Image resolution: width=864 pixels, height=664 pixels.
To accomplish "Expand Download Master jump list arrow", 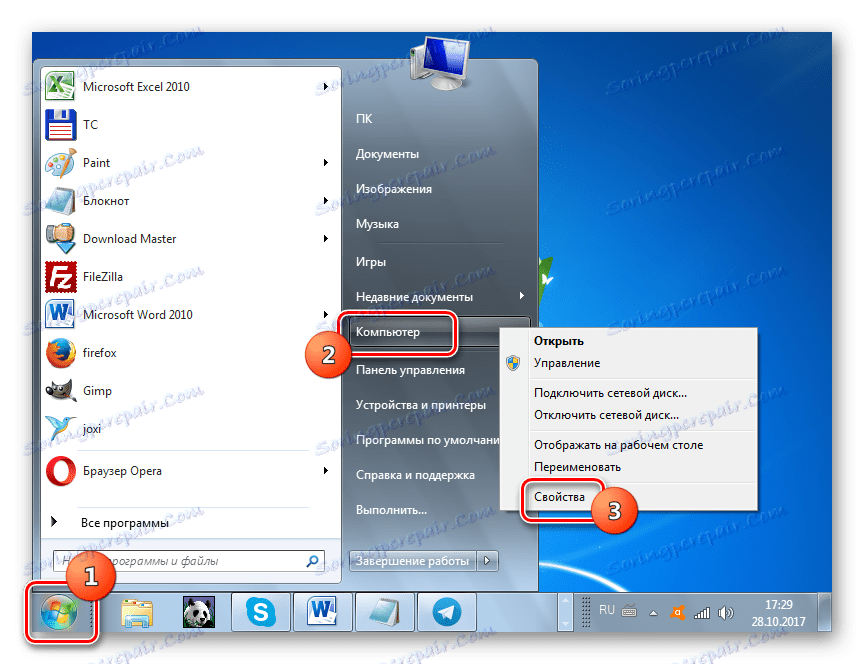I will click(x=326, y=239).
